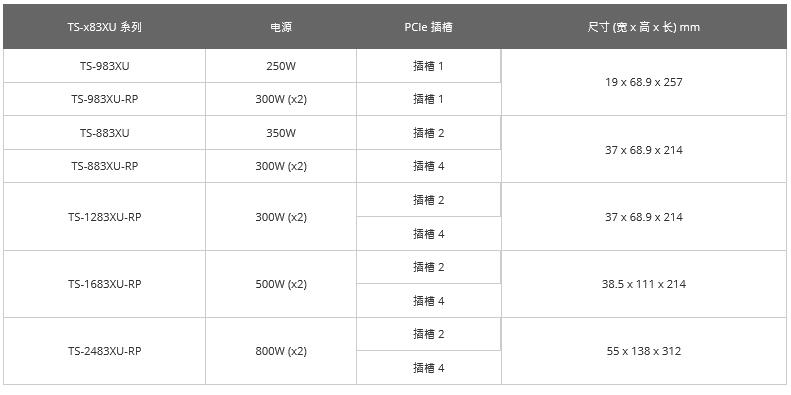Image resolution: width=791 pixels, height=395 pixels.
Task: Select the TS-1683XU-RP model cell
Action: 104,284
